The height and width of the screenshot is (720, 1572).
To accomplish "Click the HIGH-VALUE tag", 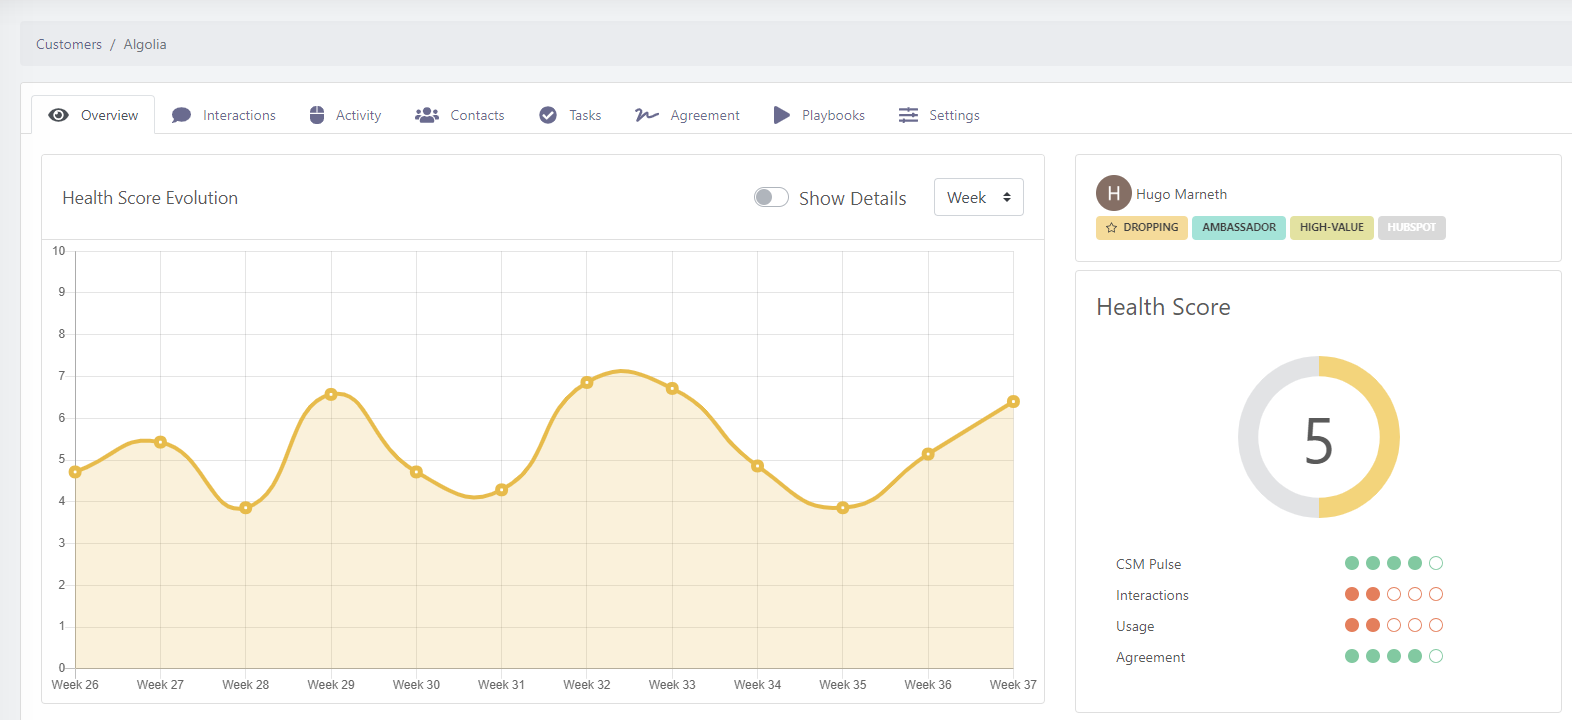I will click(x=1332, y=228).
